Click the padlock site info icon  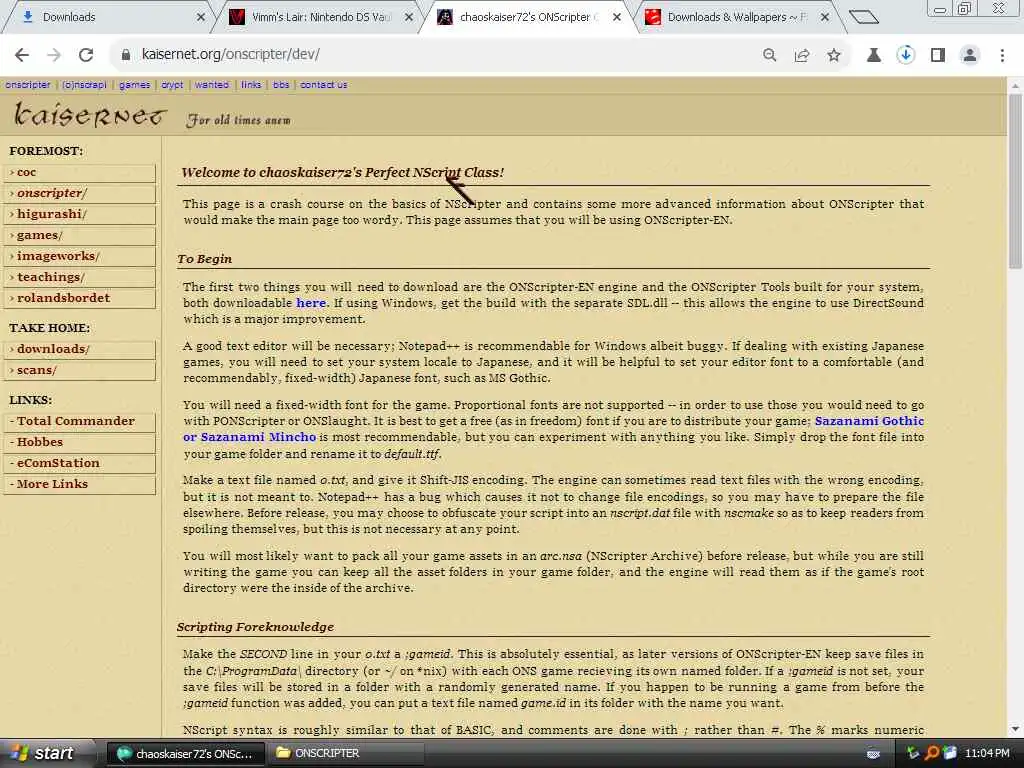coord(126,55)
